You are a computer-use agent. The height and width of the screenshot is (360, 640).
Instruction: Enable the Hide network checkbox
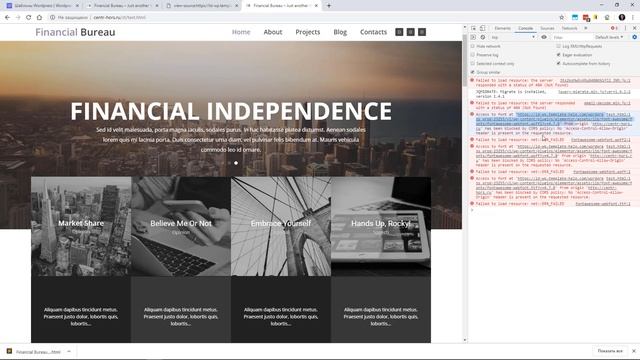(x=473, y=46)
